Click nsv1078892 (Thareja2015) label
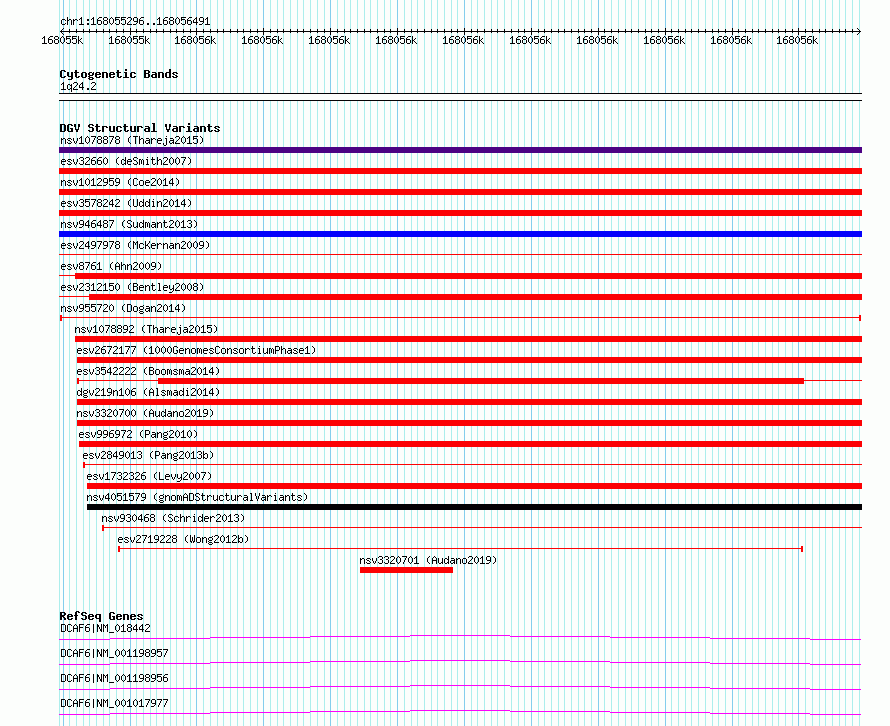 tap(146, 329)
